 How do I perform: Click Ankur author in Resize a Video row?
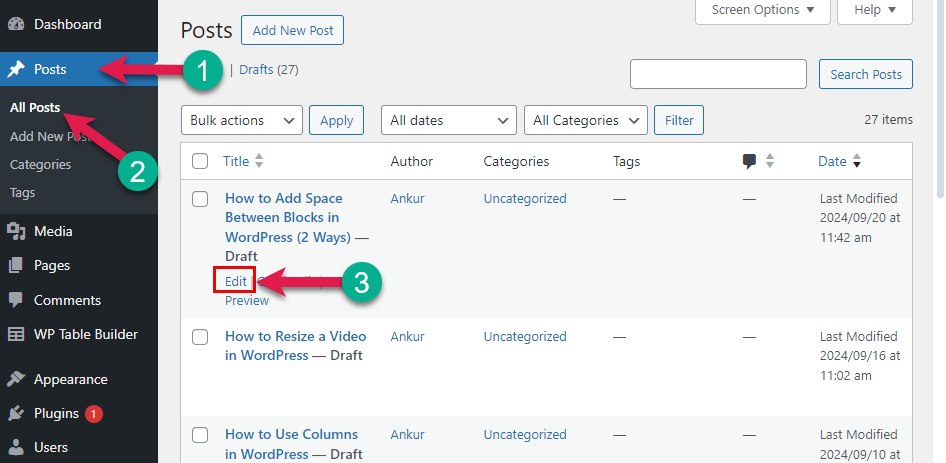tap(407, 336)
